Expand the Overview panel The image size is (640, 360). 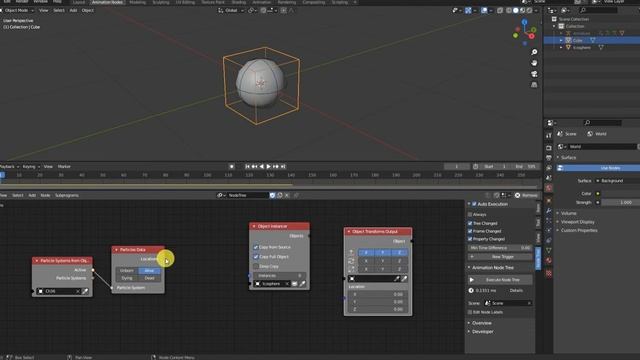coord(482,323)
